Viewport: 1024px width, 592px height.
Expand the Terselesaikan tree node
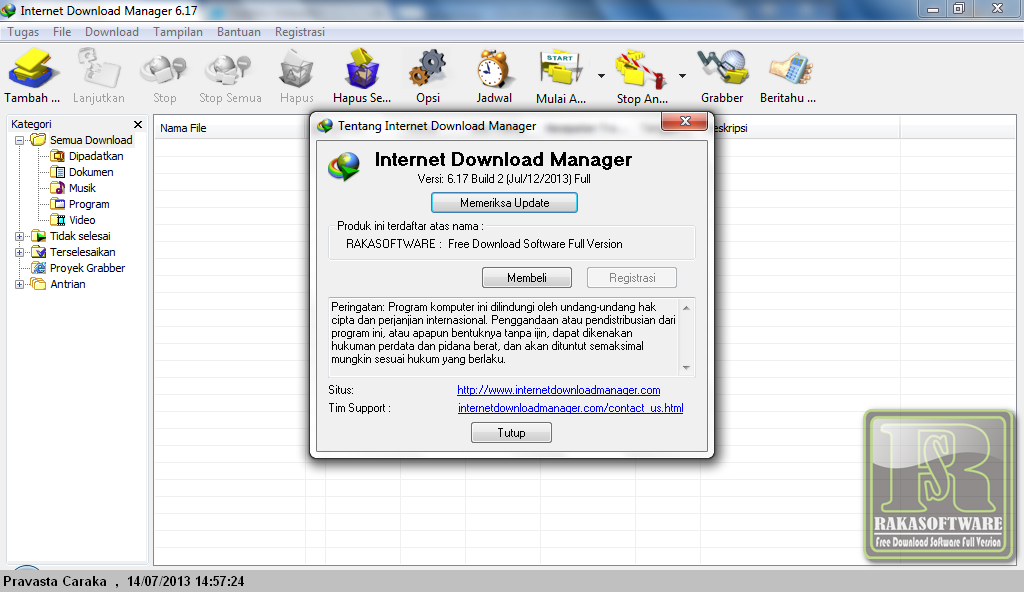coord(19,252)
